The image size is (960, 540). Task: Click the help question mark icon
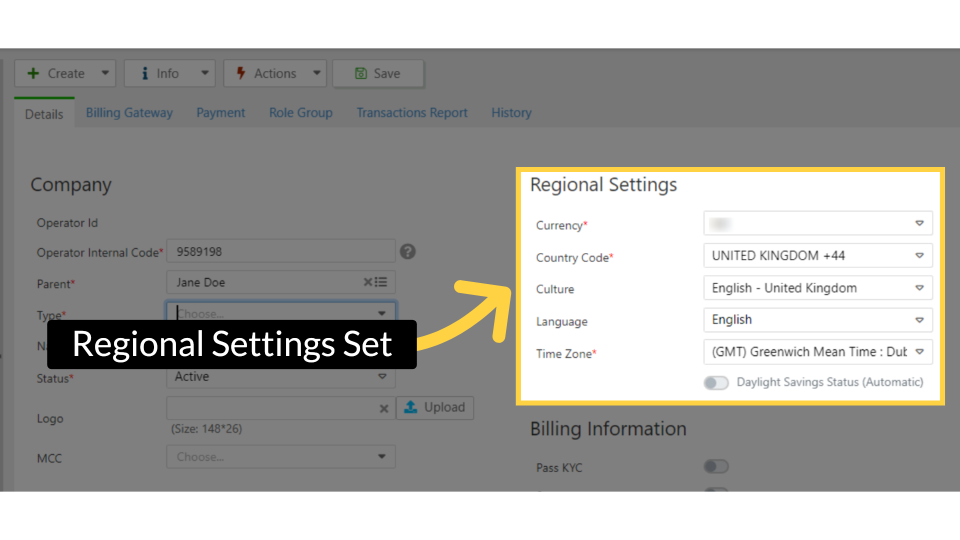407,252
